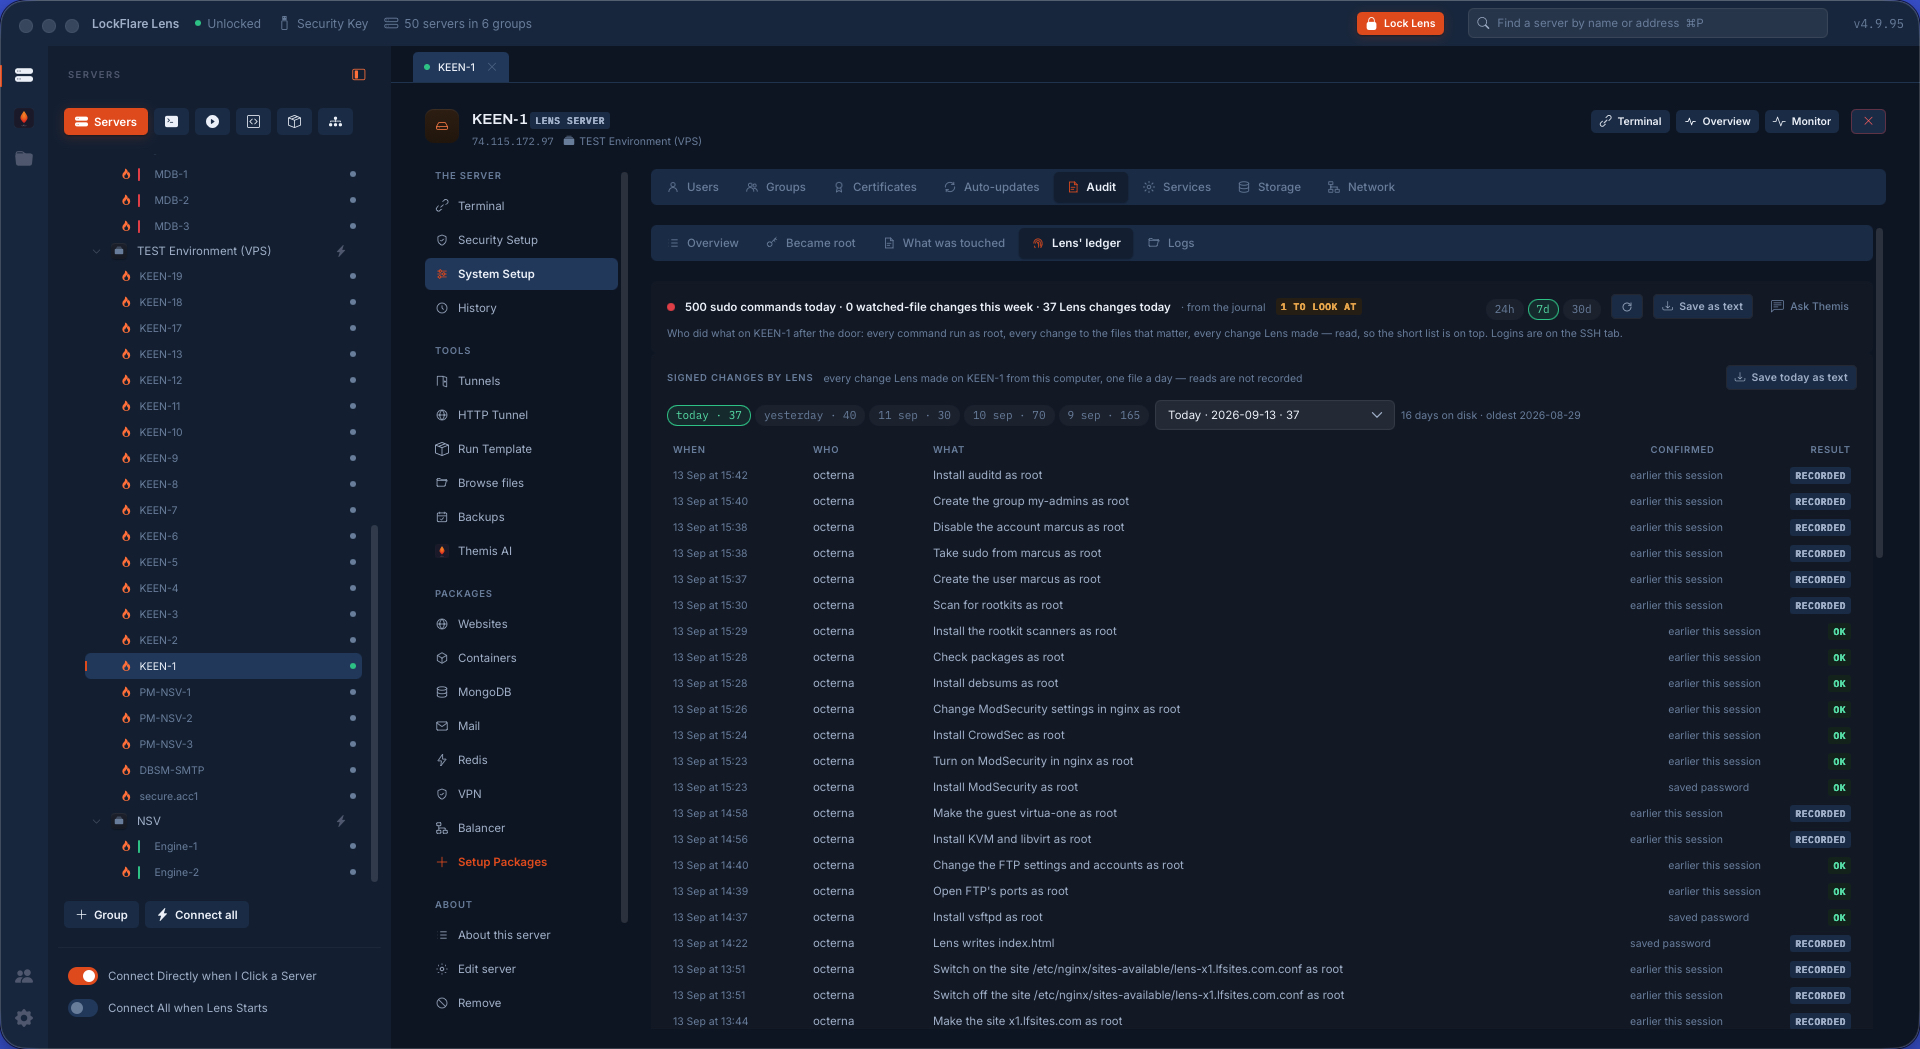Click Save as text button
This screenshot has width=1920, height=1049.
(x=1702, y=307)
